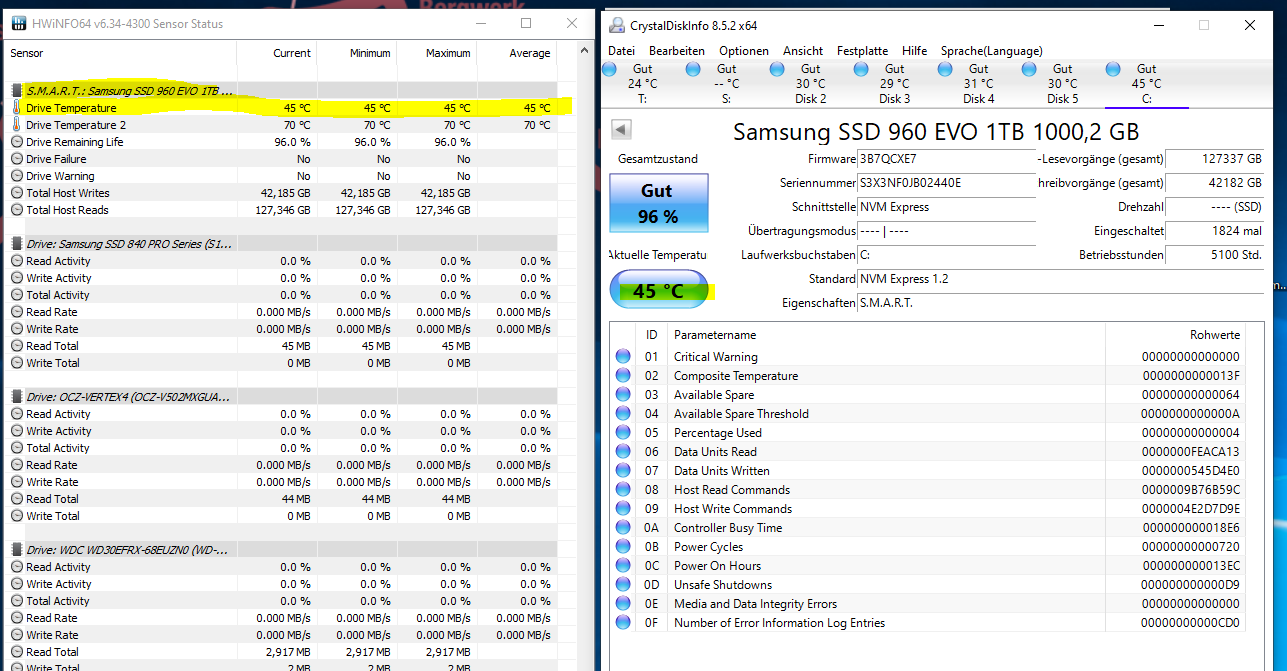The height and width of the screenshot is (671, 1287).
Task: Click the Drive Temperature 2 thermometer icon
Action: 17,125
